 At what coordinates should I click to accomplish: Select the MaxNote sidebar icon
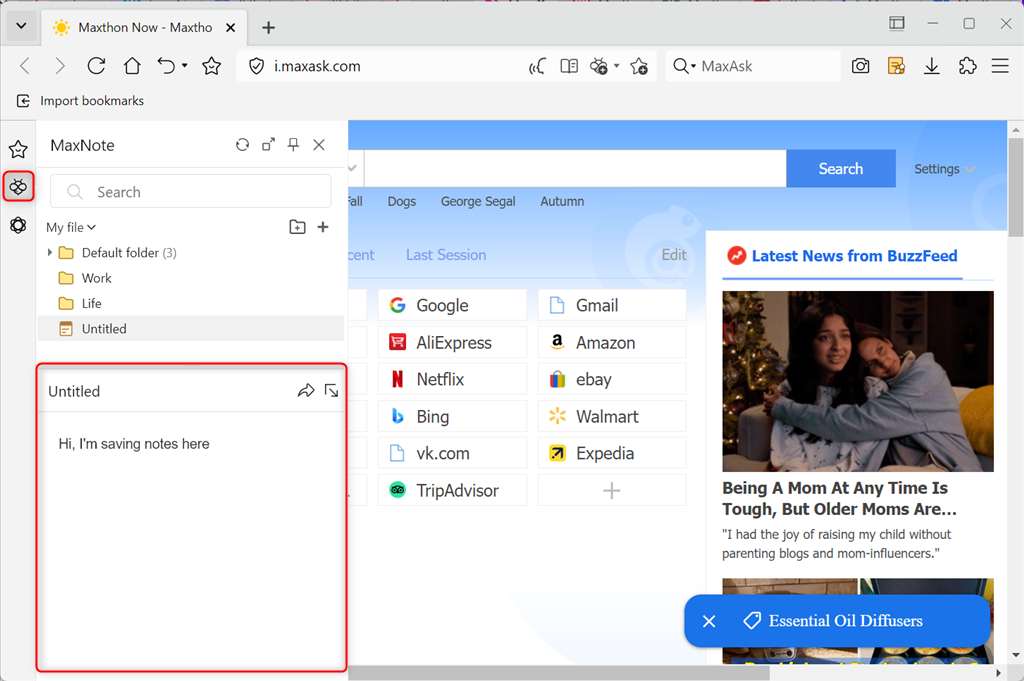(x=18, y=187)
